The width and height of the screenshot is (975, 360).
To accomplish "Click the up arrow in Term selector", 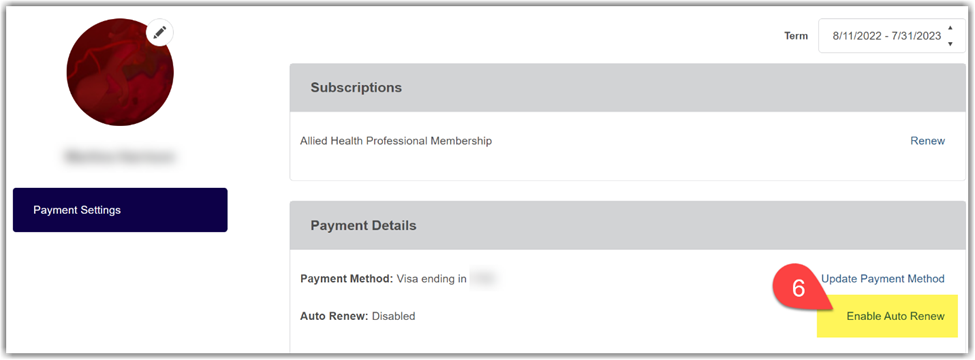I will tap(950, 29).
